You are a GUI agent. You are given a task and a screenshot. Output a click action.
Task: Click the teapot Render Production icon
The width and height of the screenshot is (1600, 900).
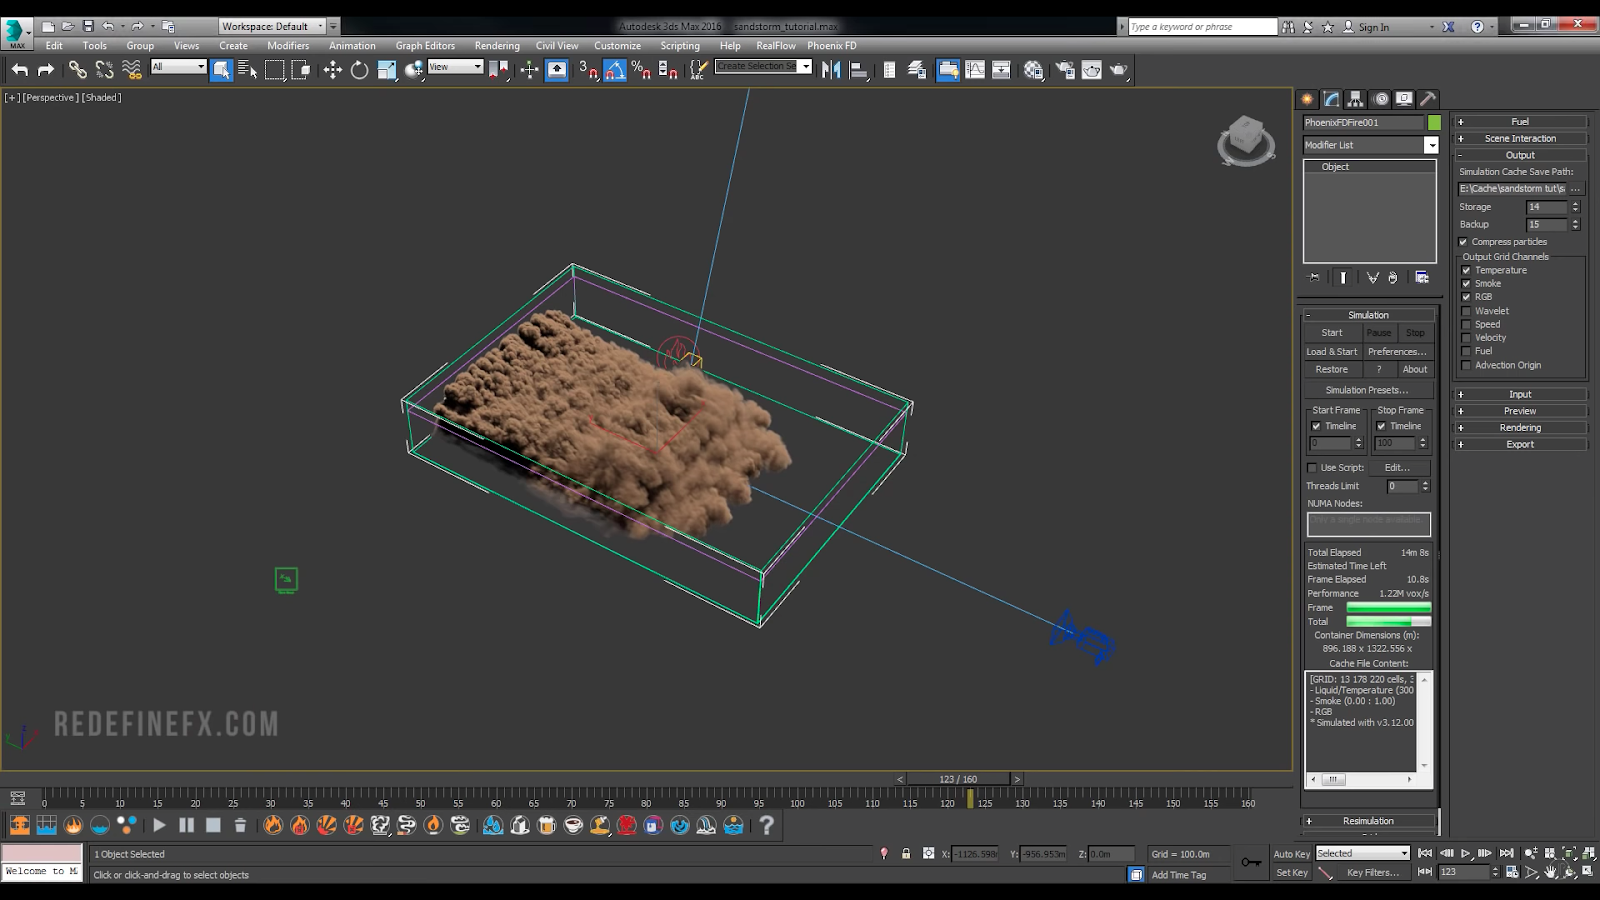tap(1118, 70)
